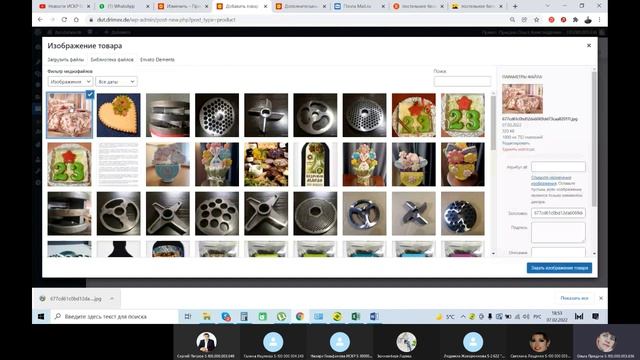640x360 pixels.
Task: Click the media library Поиск search field
Action: 462,81
